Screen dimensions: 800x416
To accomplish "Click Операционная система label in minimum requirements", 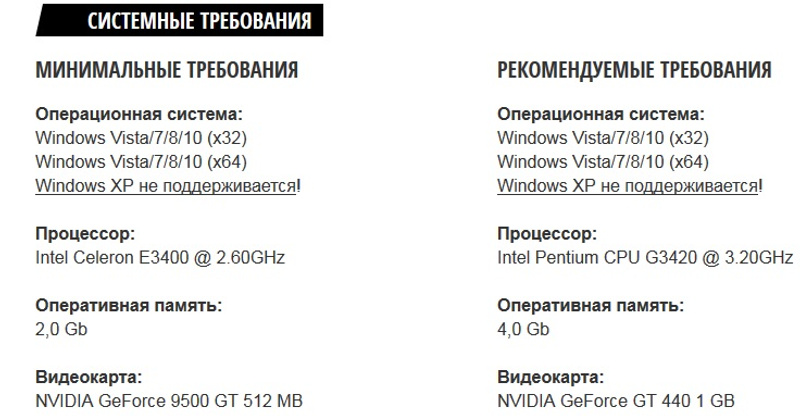I will [x=139, y=113].
